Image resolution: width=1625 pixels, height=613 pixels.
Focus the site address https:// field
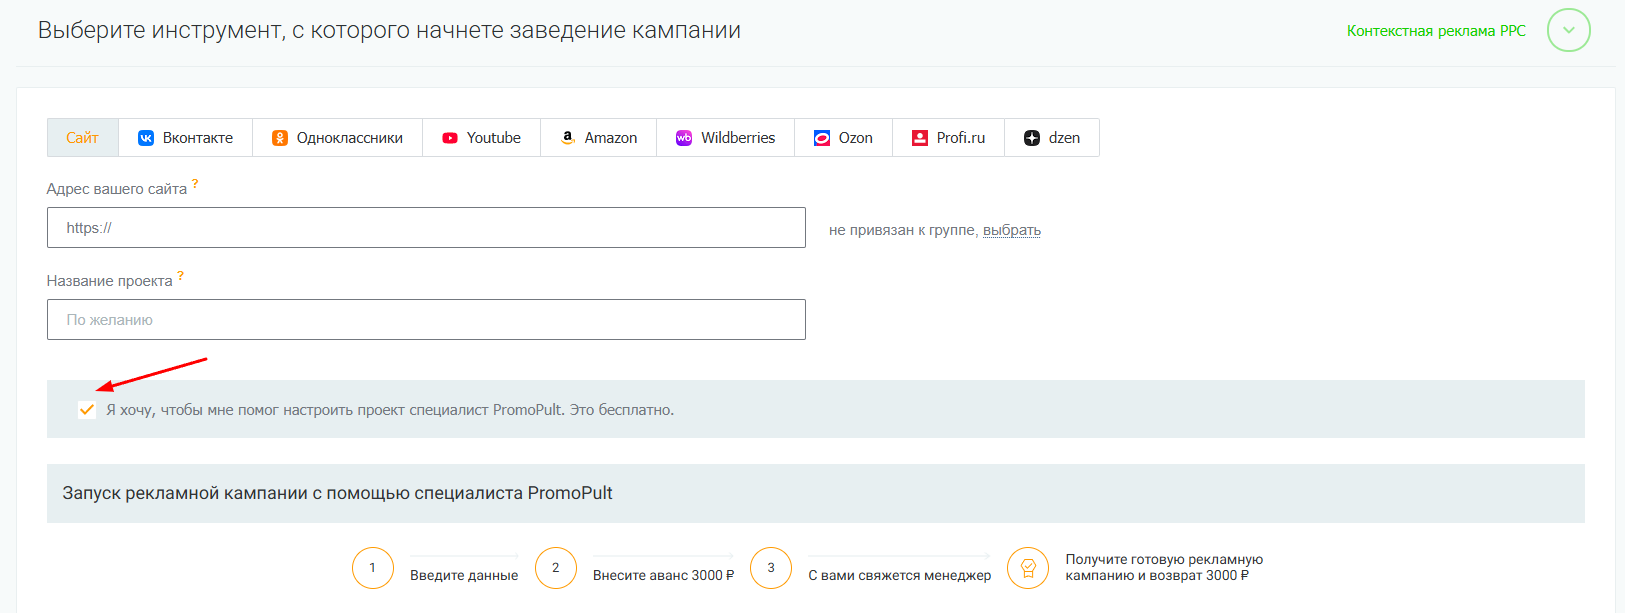pos(426,228)
